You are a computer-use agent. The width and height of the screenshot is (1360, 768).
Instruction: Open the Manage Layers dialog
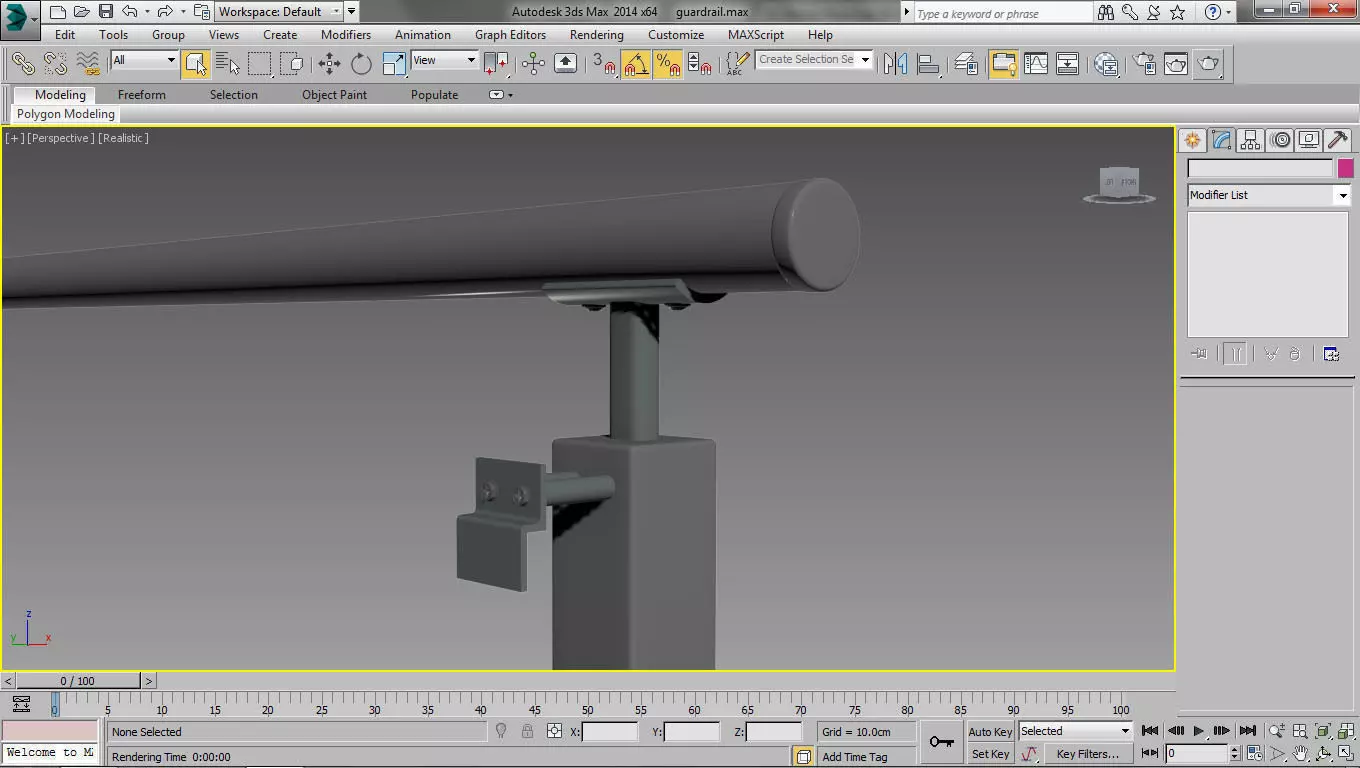966,63
